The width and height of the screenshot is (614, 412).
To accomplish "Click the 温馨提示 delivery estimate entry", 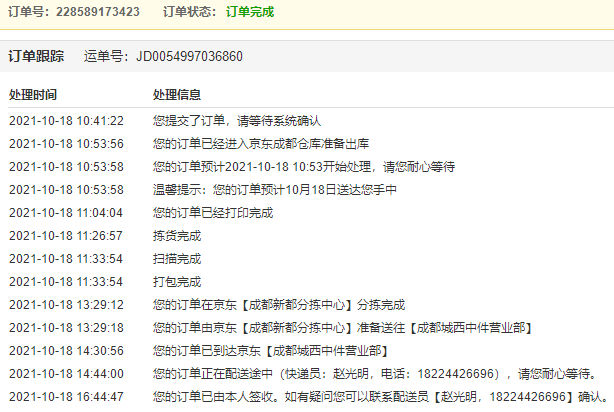I will pos(274,190).
